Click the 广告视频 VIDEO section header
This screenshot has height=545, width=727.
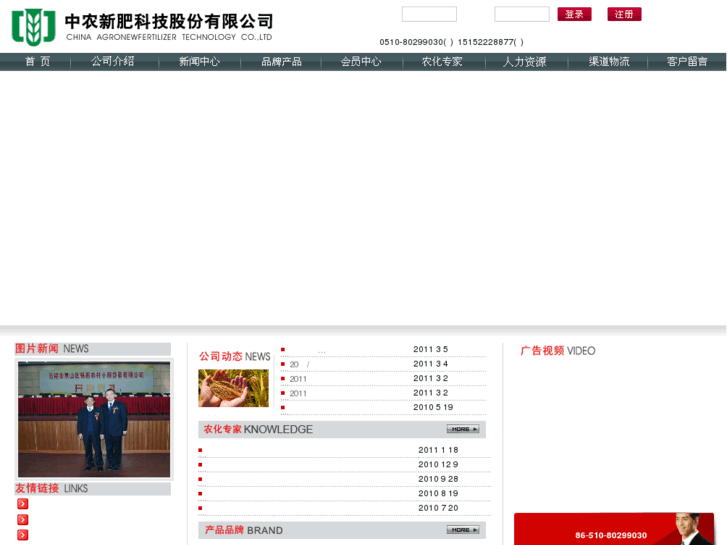pos(558,351)
